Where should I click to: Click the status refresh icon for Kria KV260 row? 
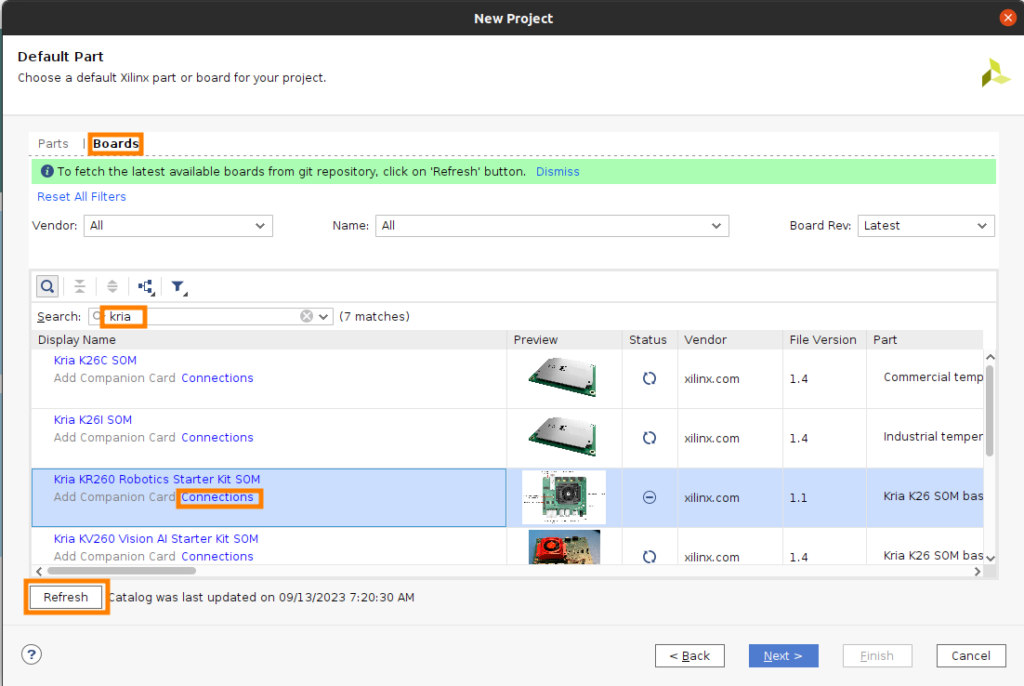pos(649,557)
